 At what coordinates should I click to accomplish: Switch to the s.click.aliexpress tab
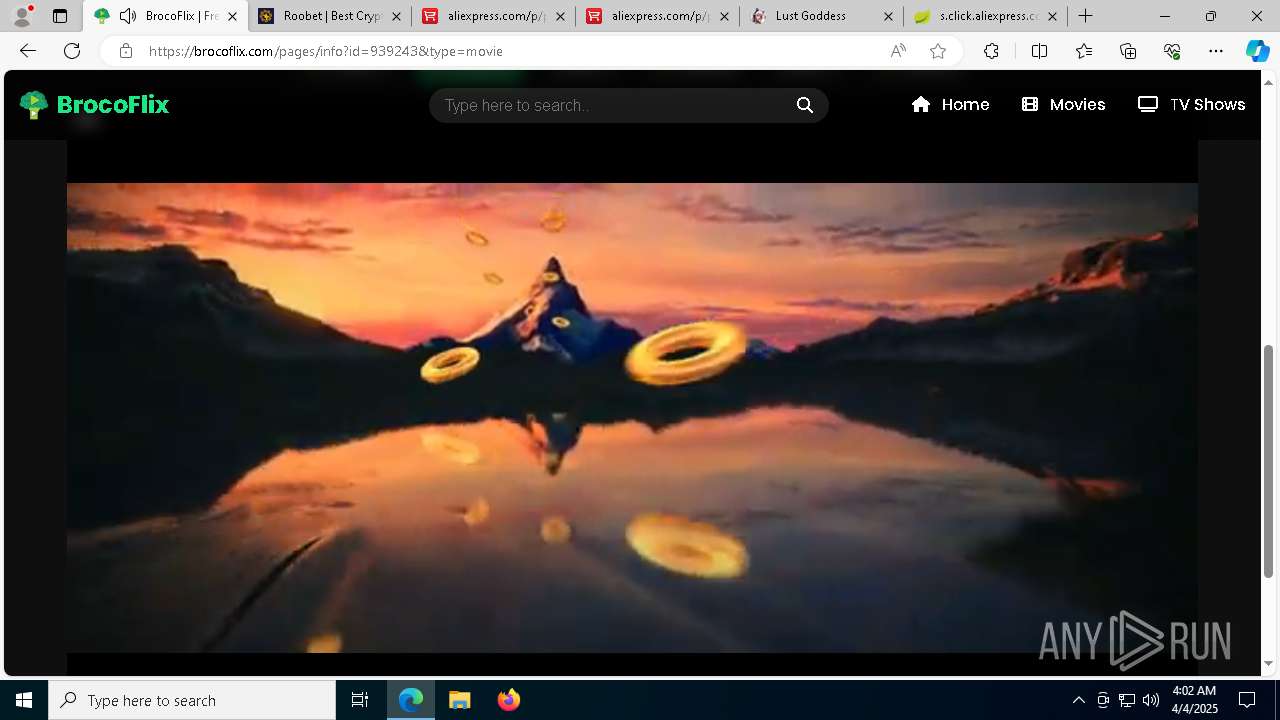986,16
